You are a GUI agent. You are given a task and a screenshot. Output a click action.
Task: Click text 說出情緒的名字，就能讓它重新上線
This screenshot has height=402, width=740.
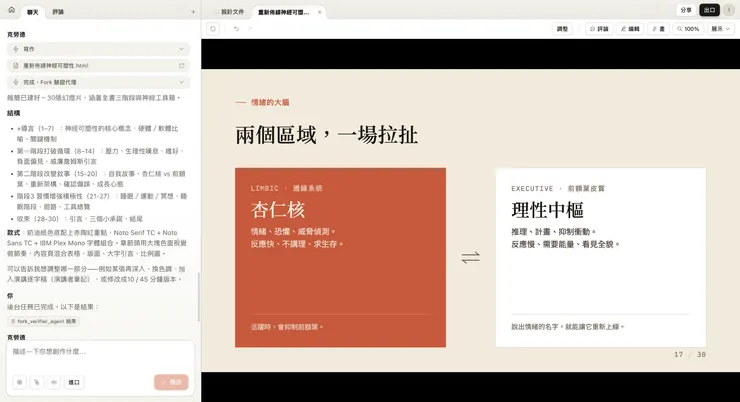568,327
